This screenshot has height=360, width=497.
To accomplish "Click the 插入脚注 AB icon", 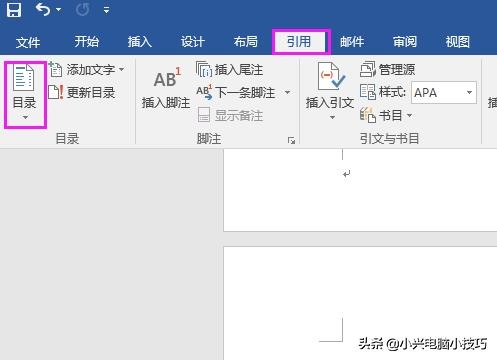I will [x=167, y=78].
